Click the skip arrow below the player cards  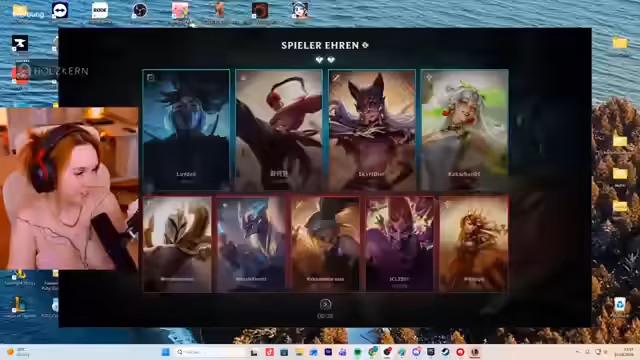click(325, 304)
